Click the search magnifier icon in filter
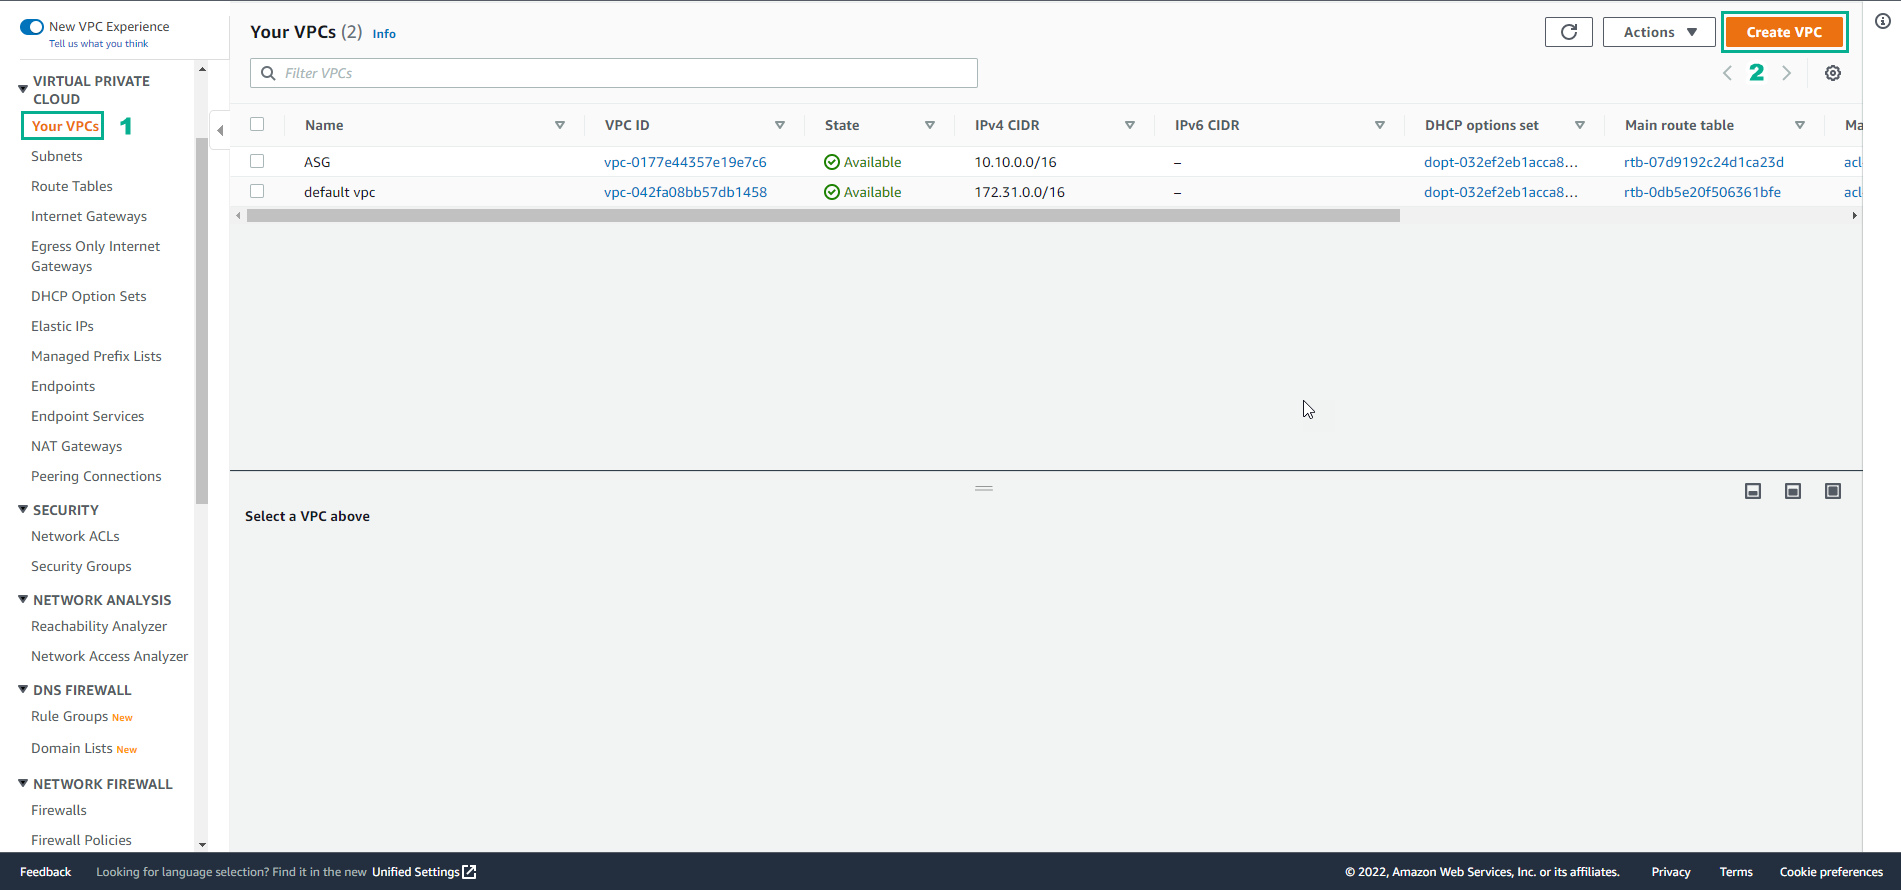 (x=268, y=73)
